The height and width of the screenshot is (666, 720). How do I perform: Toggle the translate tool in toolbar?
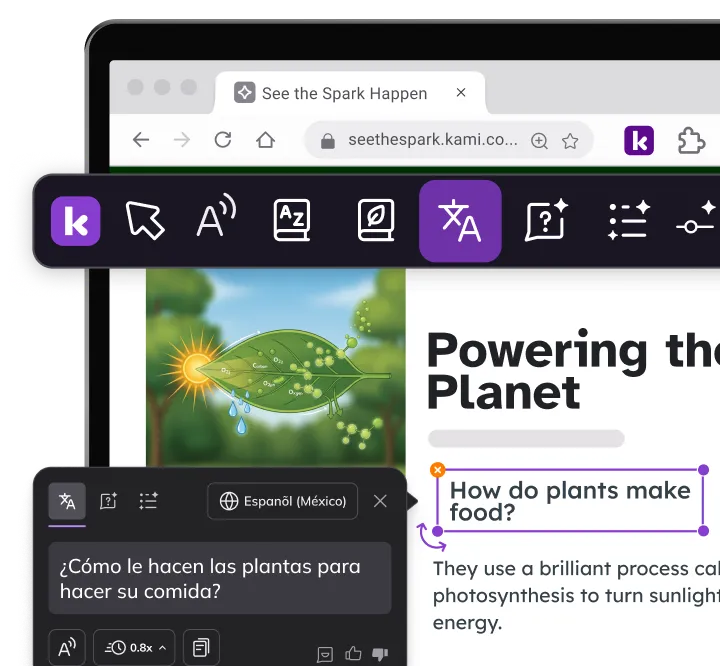coord(460,221)
